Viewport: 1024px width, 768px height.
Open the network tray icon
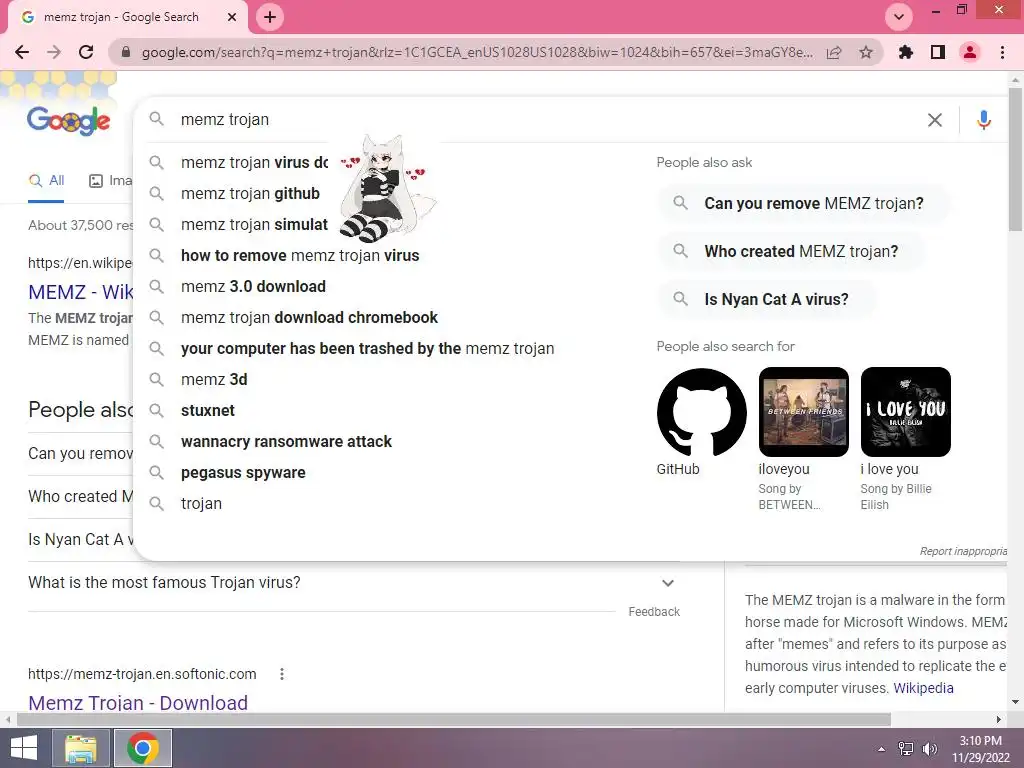point(905,749)
